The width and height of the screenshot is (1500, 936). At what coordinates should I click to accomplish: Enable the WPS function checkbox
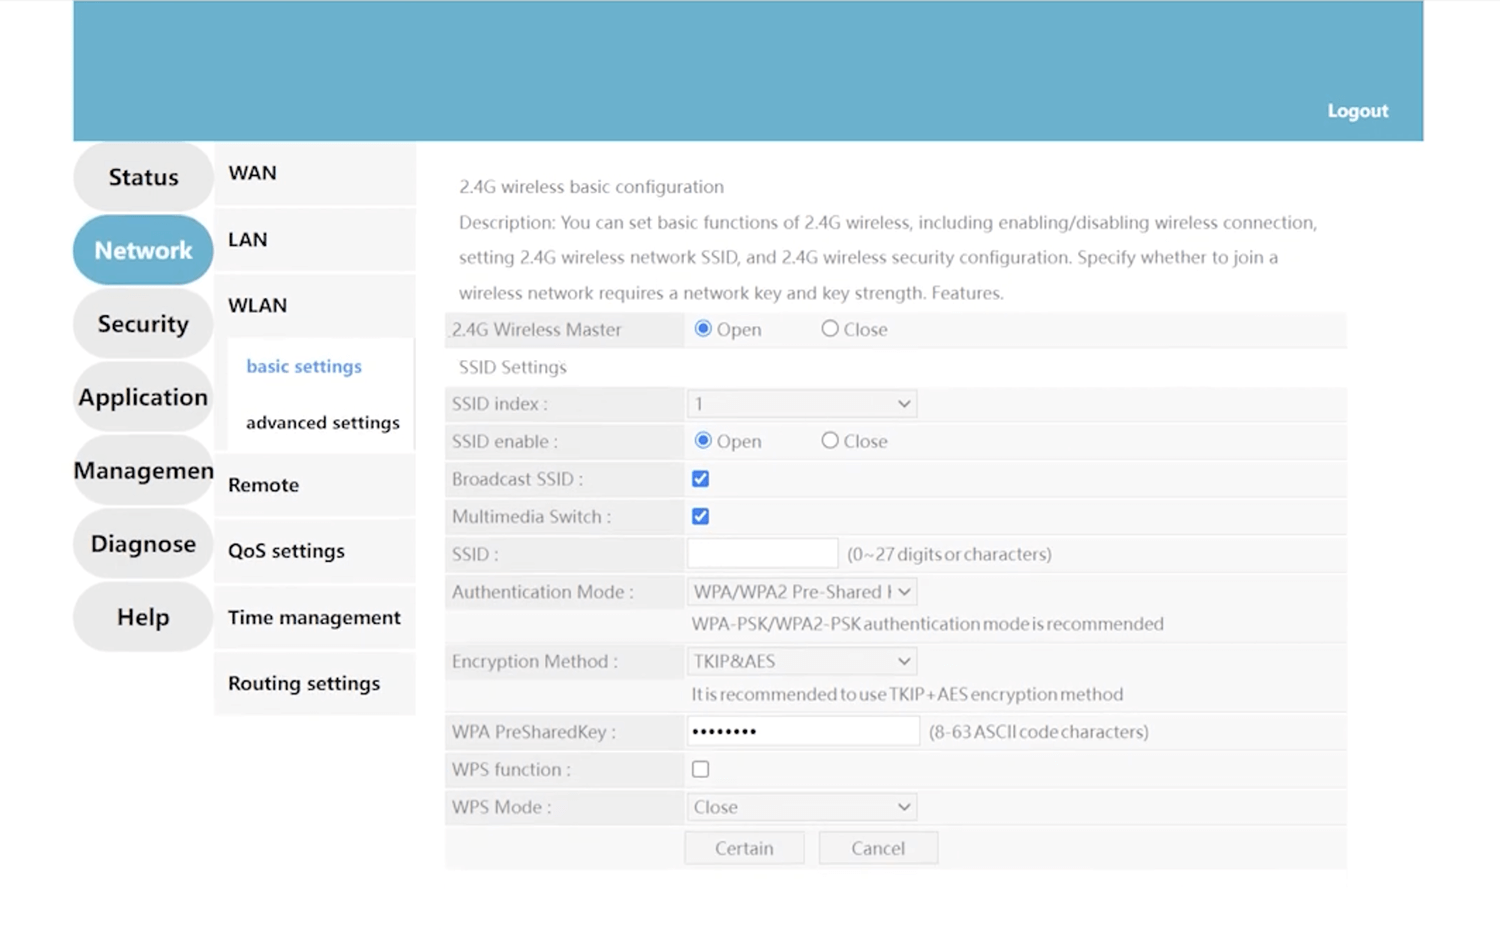point(700,769)
